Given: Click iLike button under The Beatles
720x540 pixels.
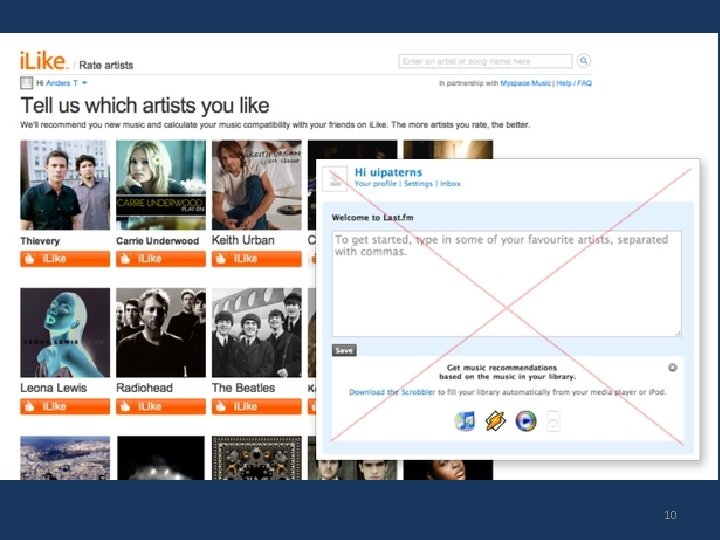Looking at the screenshot, I should (257, 406).
